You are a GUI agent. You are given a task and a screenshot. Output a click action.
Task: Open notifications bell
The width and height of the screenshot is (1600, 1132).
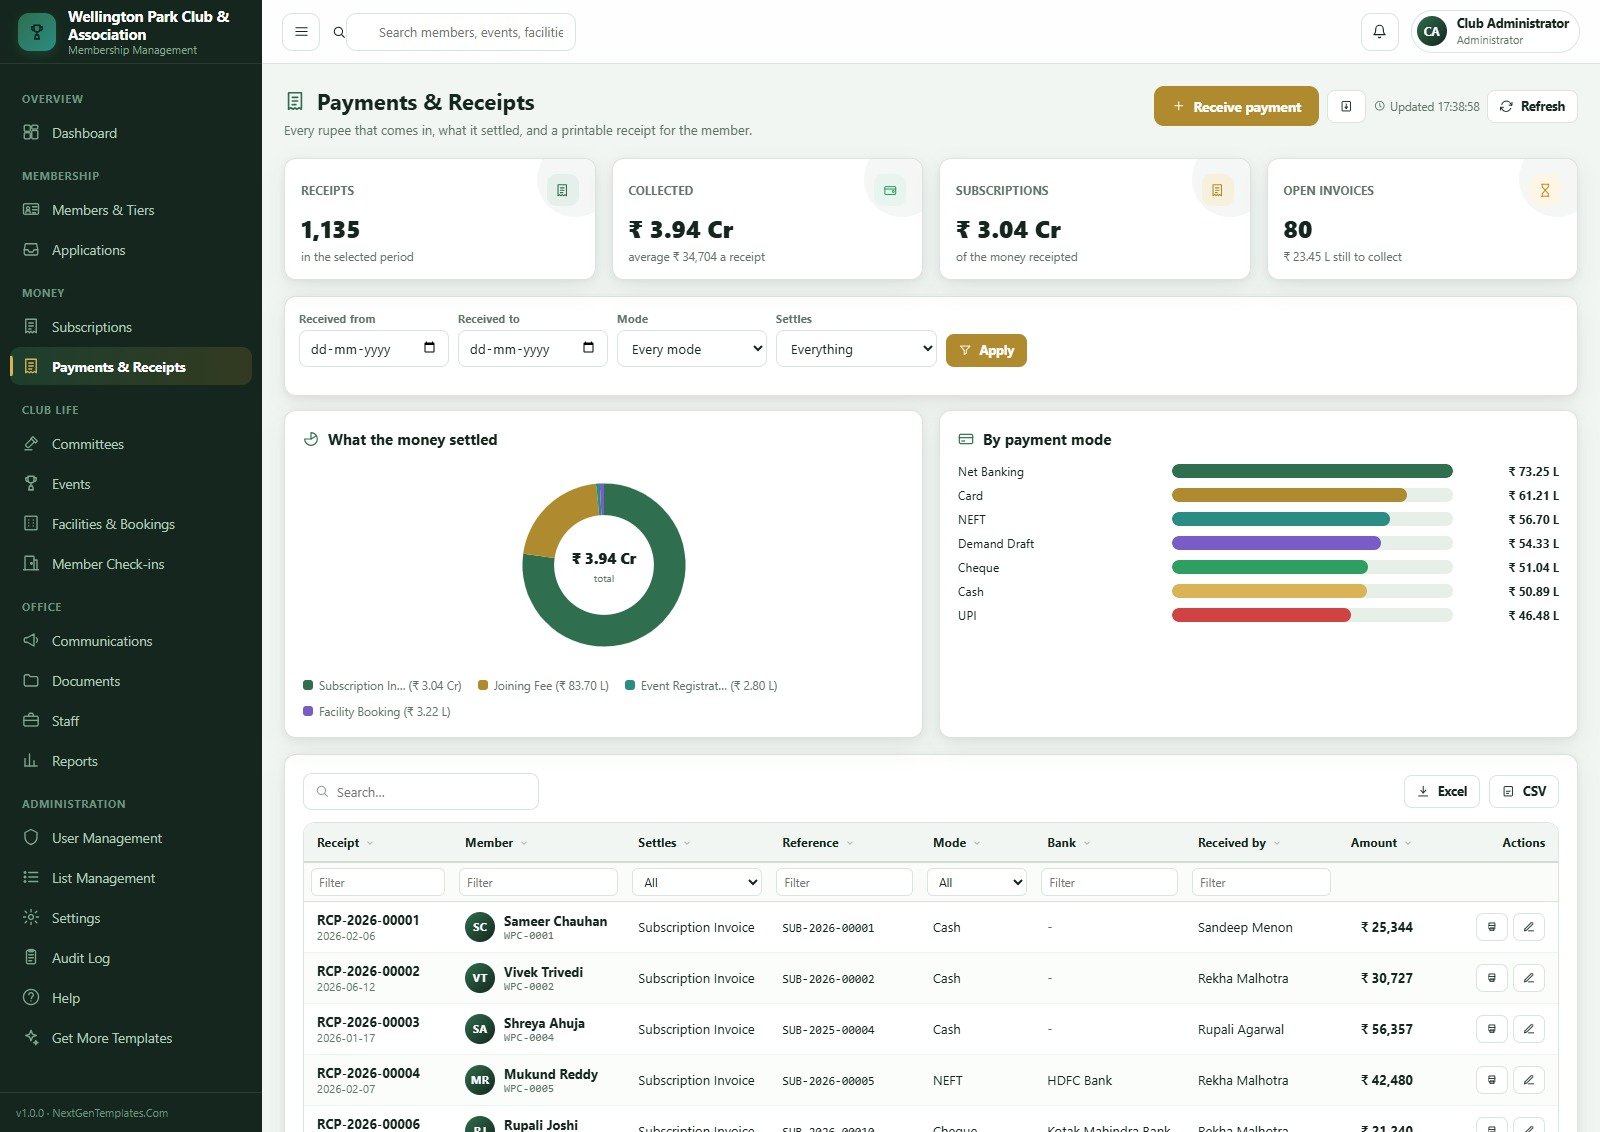coord(1379,32)
